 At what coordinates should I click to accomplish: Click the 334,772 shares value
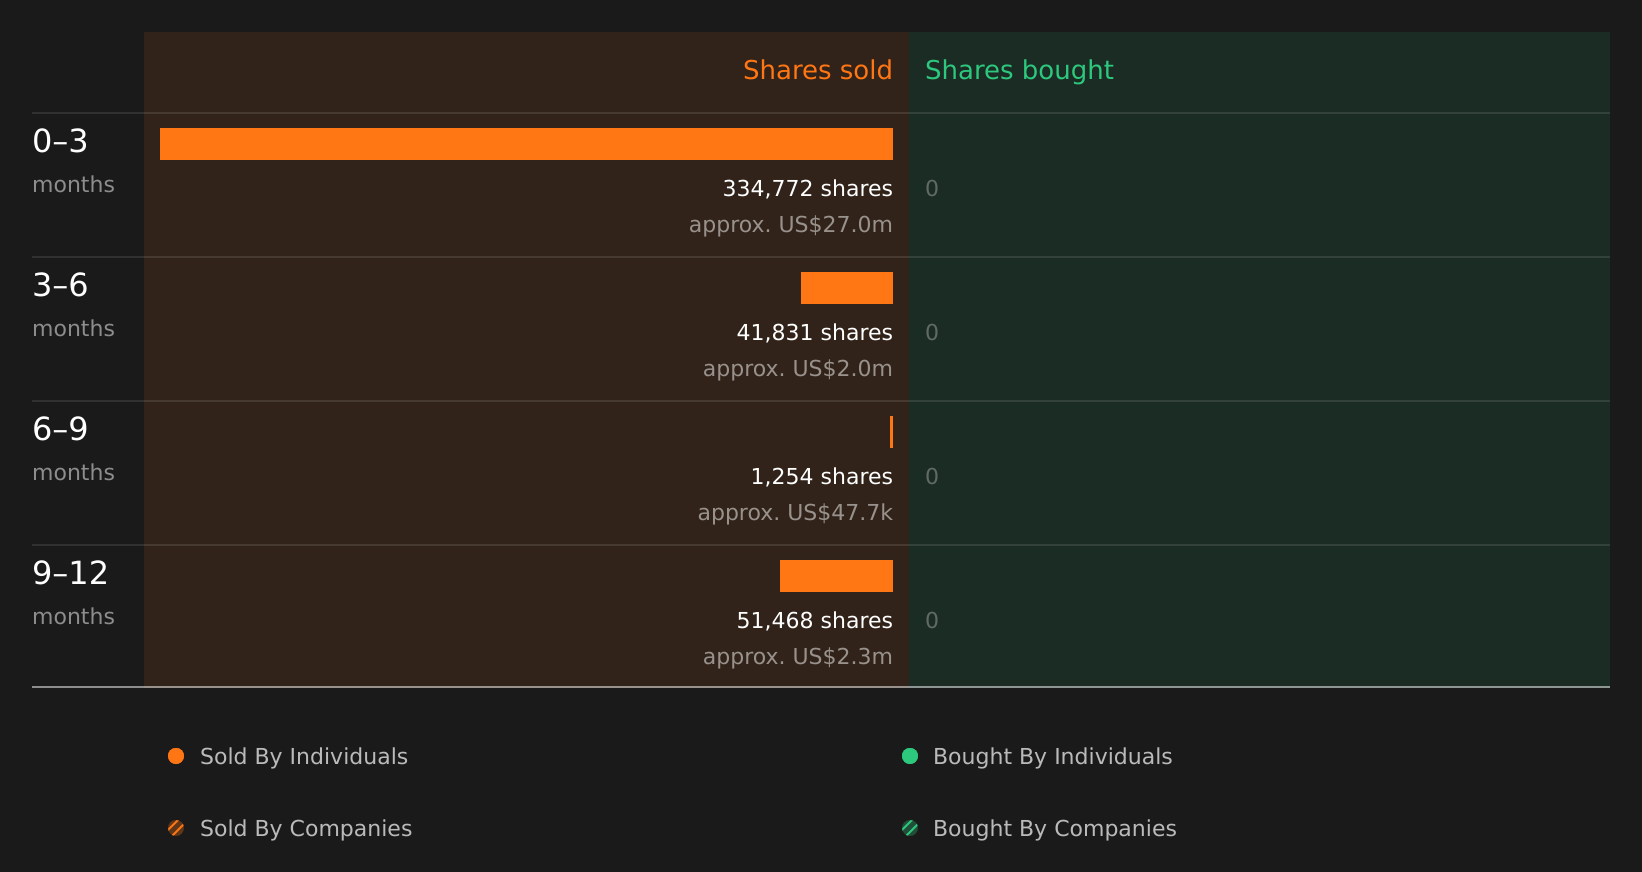pos(807,189)
